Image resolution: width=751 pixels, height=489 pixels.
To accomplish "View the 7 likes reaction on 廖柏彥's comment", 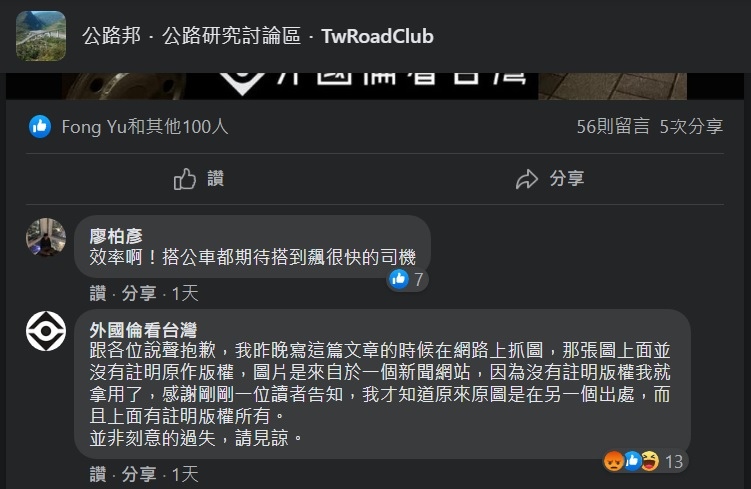I will [407, 279].
